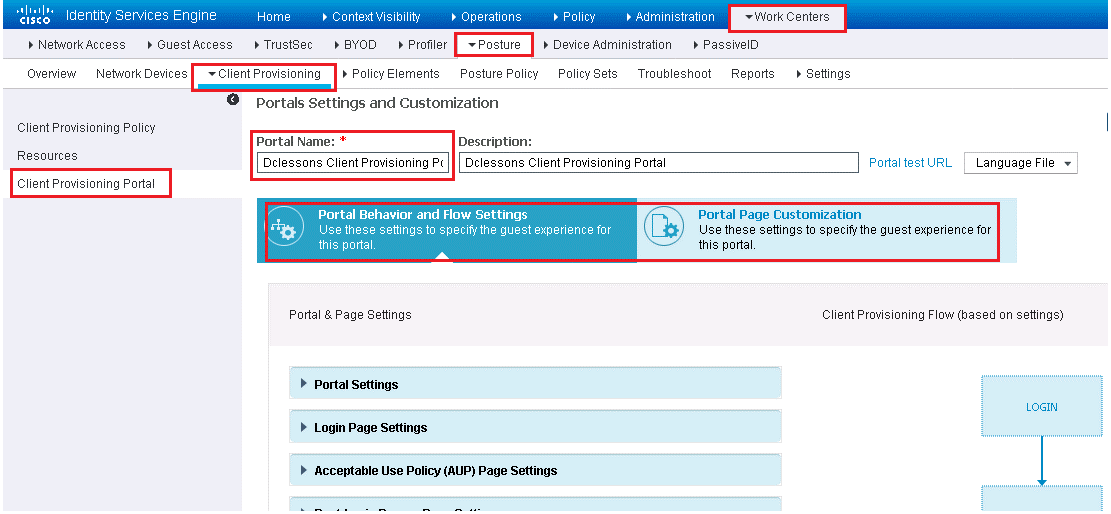Screen dimensions: 1111x514
Task: Go to the Network Devices tab
Action: click(142, 74)
